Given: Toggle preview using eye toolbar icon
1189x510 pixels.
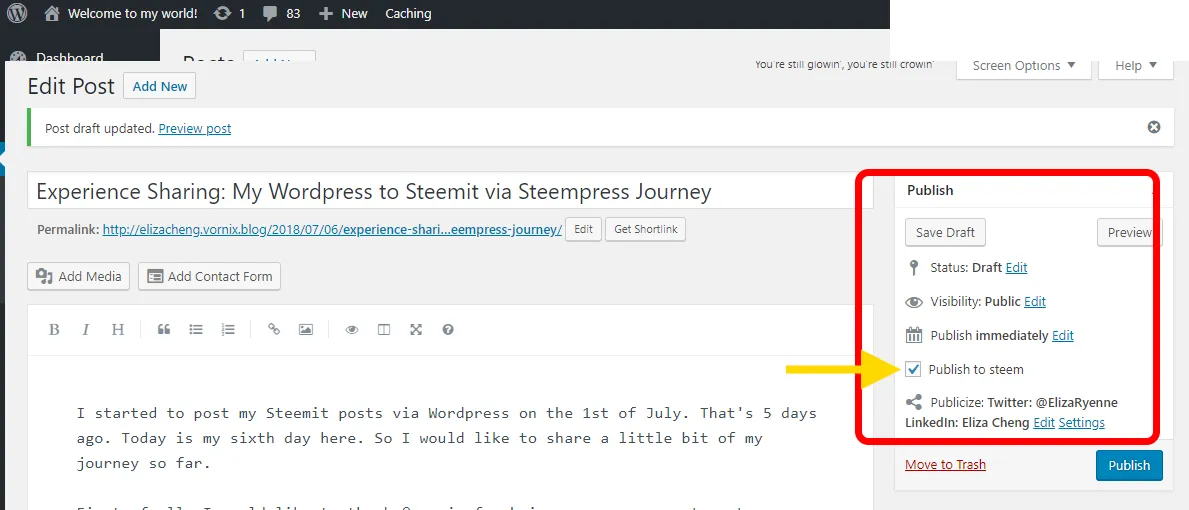Looking at the screenshot, I should 351,330.
